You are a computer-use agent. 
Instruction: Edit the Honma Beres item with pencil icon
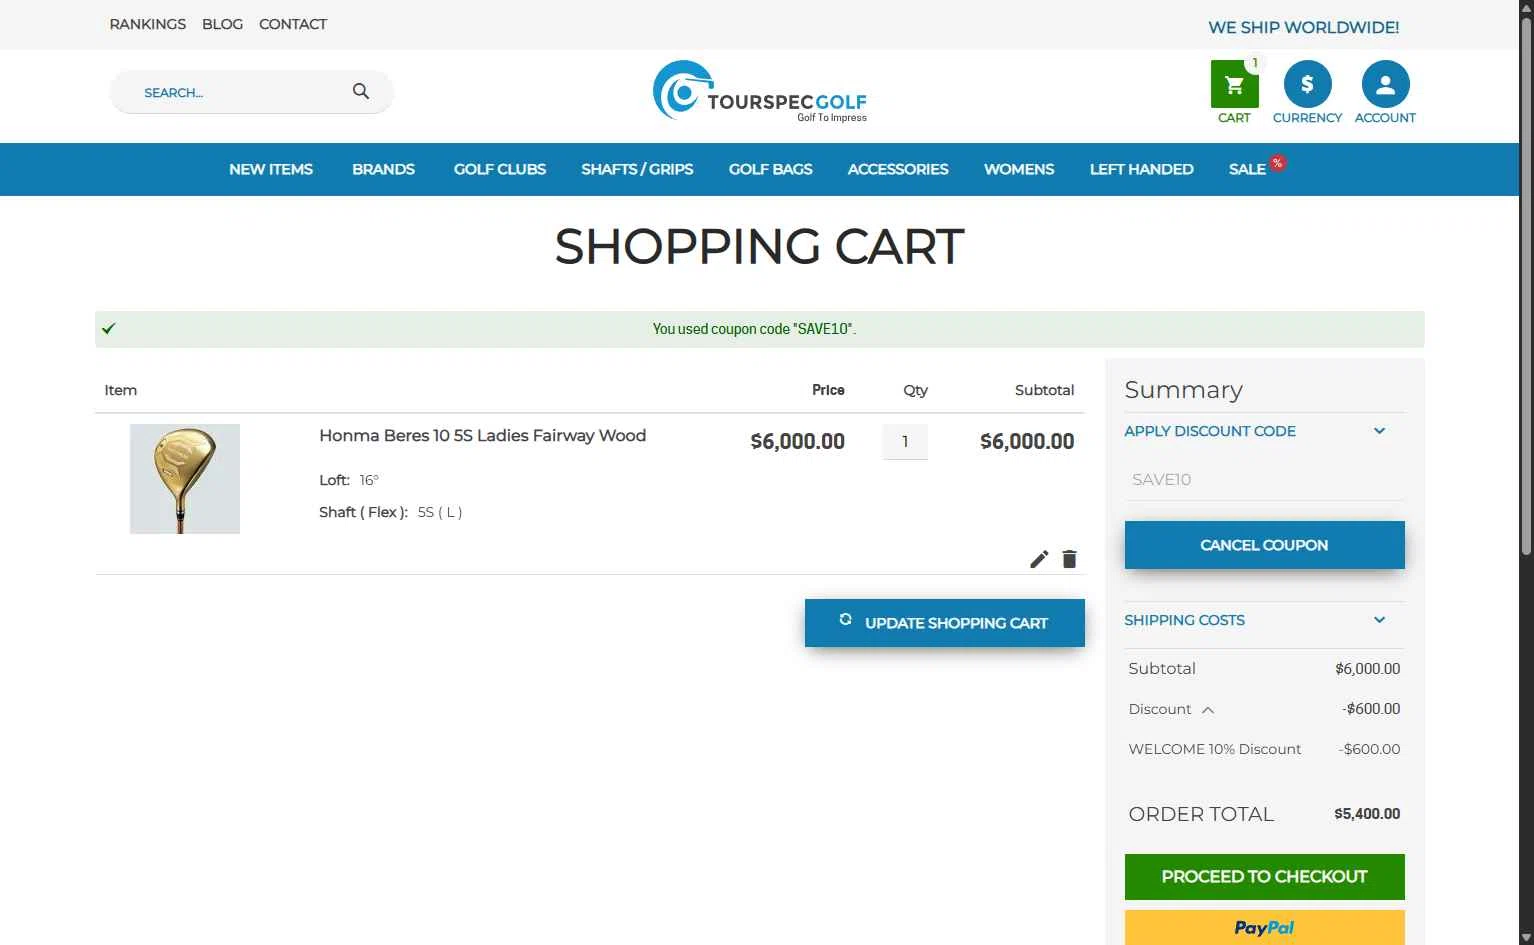[x=1039, y=559]
